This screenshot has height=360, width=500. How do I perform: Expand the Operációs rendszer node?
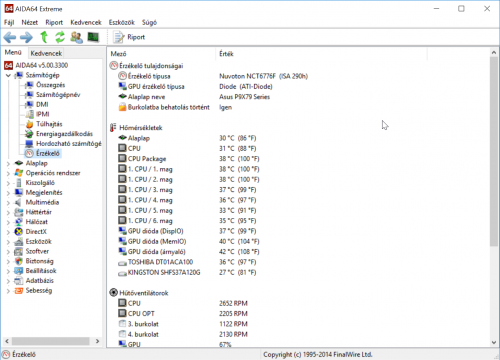pos(8,173)
